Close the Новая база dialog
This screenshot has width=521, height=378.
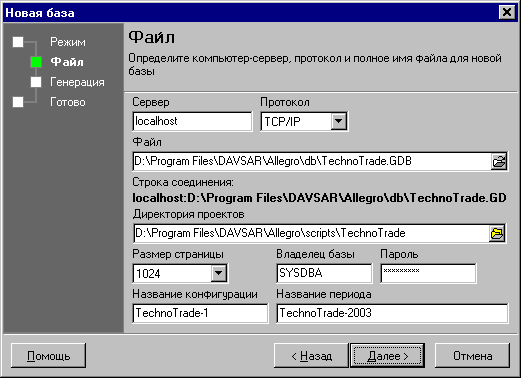click(507, 12)
